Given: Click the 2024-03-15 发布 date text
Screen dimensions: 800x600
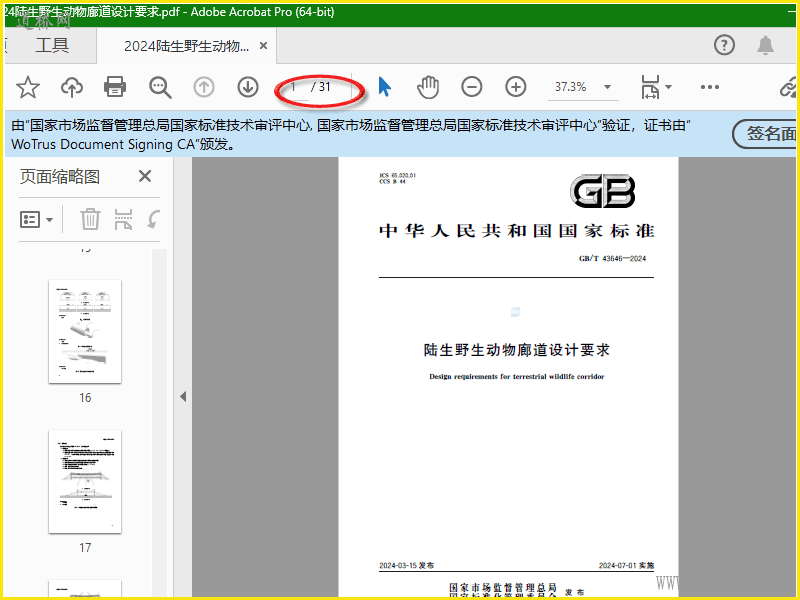Looking at the screenshot, I should [x=407, y=565].
